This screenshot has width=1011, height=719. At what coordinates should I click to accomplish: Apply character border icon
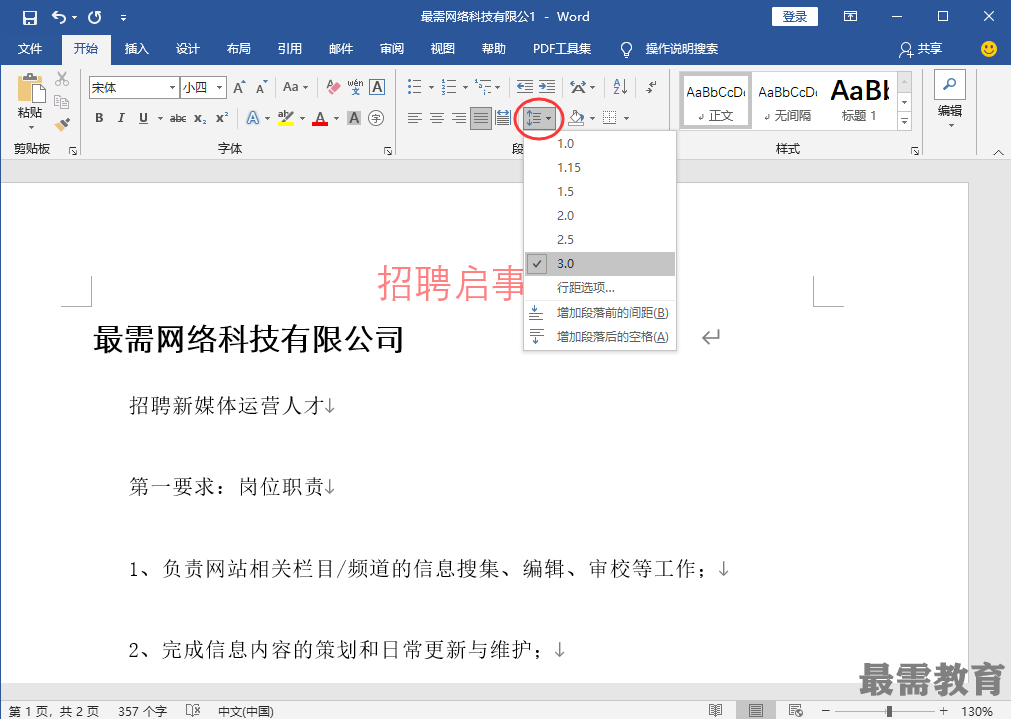click(x=377, y=87)
